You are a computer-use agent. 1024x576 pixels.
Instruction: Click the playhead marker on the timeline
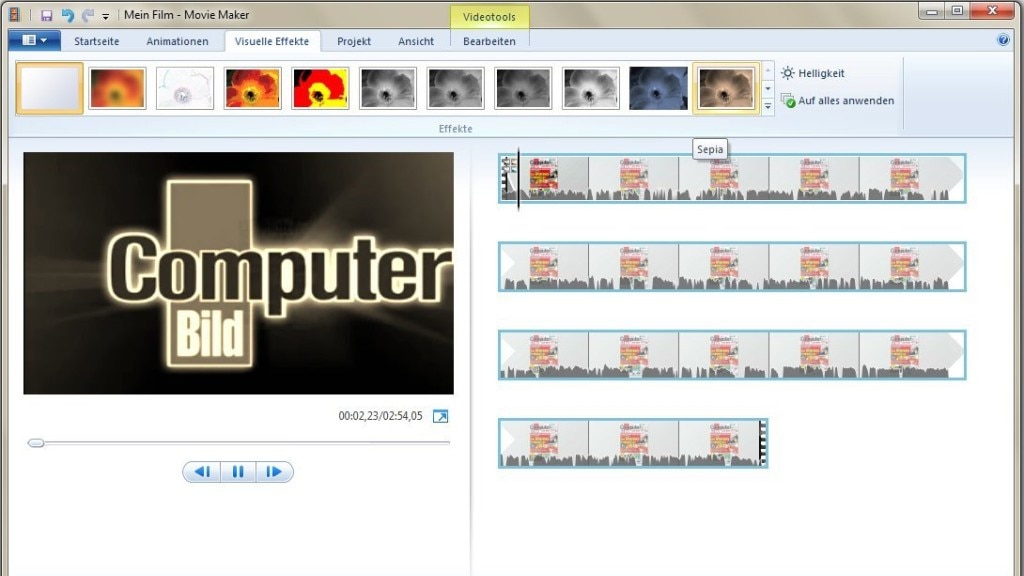(x=519, y=178)
